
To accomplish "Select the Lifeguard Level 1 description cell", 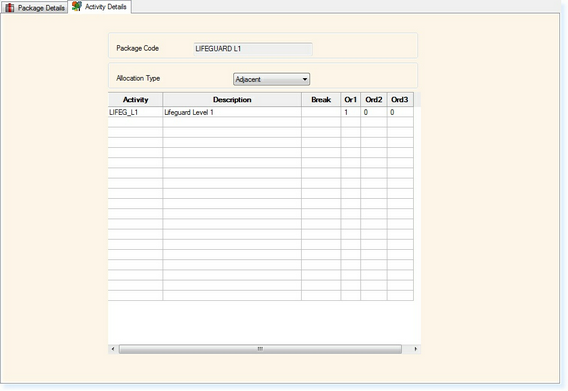I will pyautogui.click(x=232, y=112).
